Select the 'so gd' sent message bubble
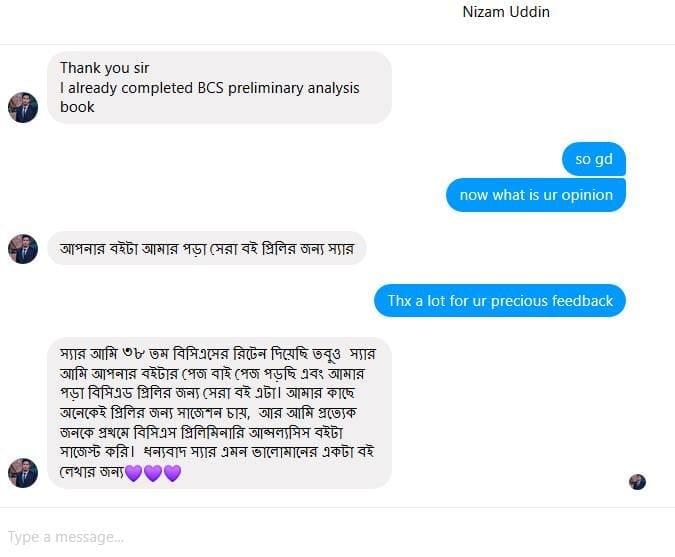 tap(594, 159)
